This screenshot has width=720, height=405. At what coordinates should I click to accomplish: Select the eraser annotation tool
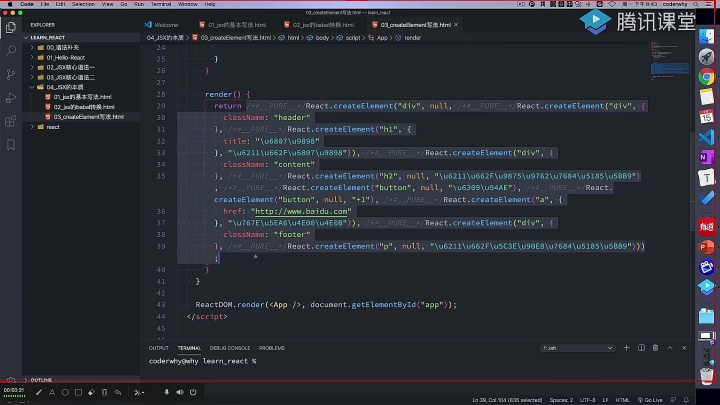(x=91, y=392)
